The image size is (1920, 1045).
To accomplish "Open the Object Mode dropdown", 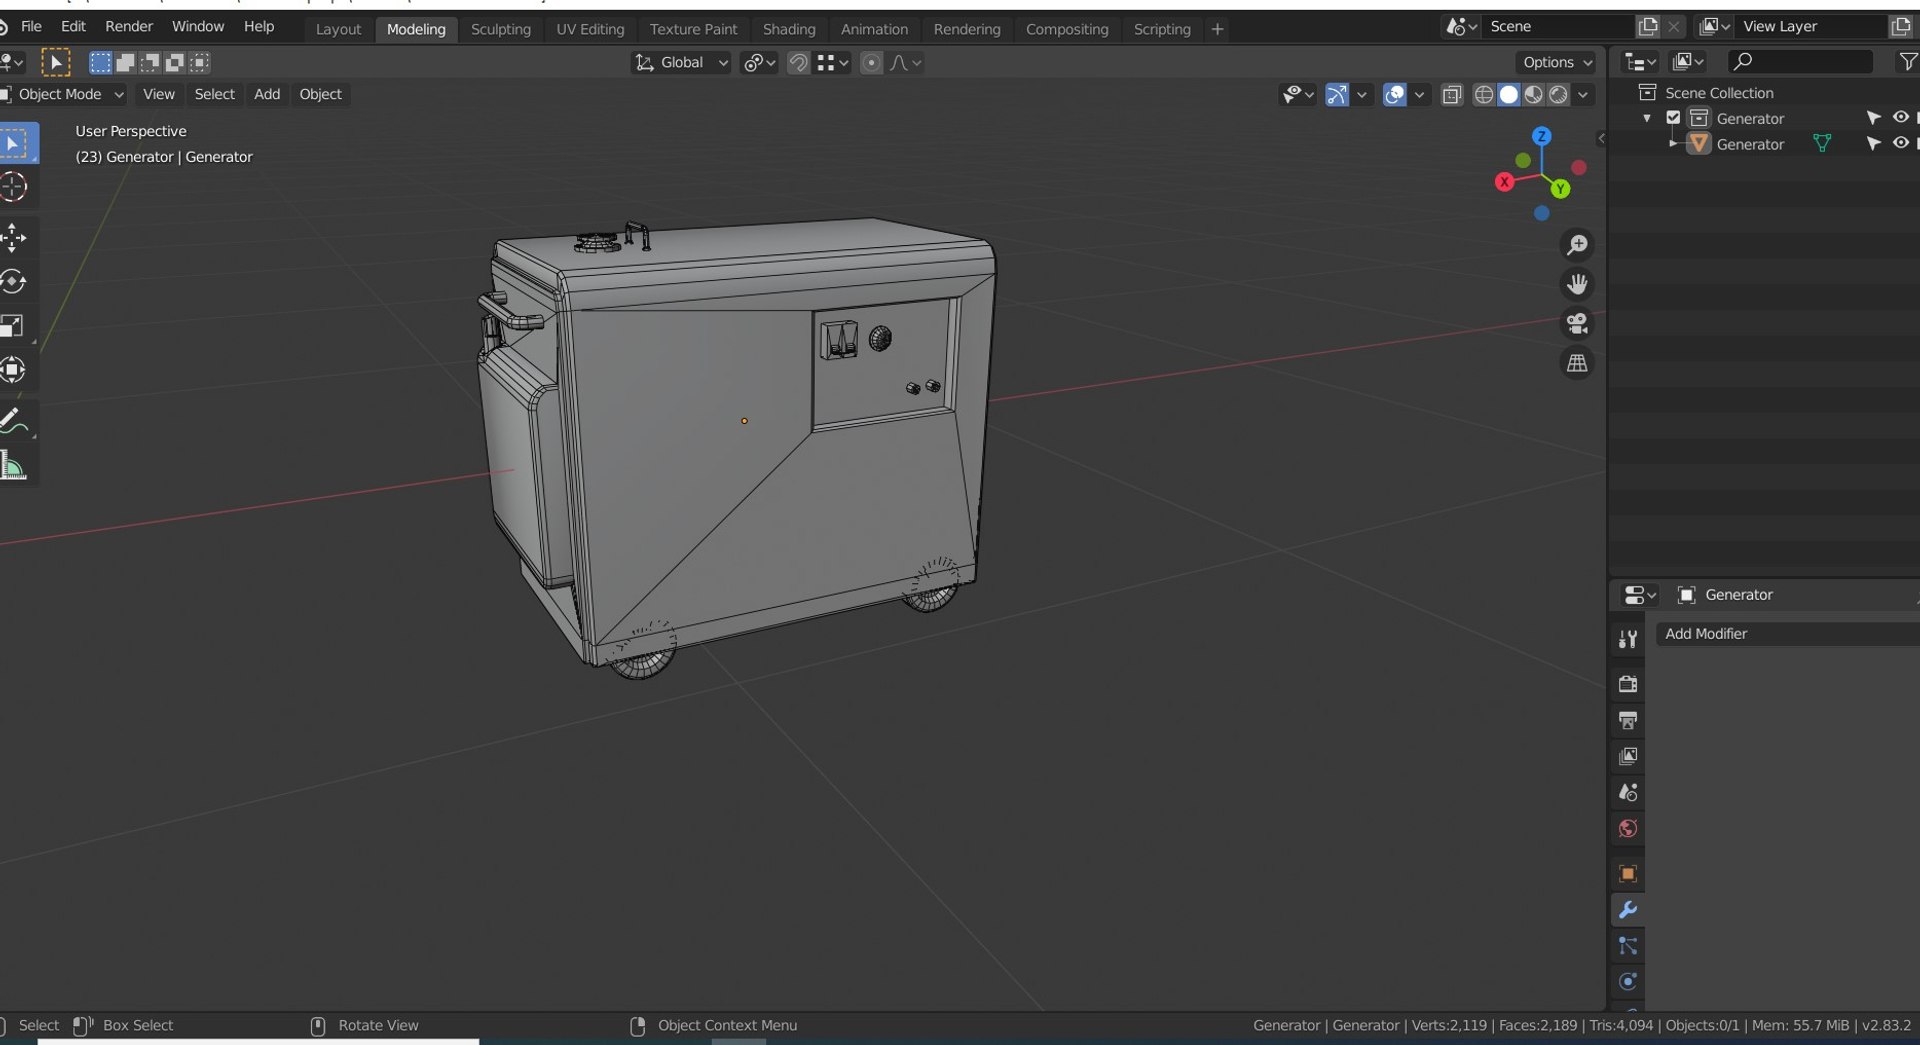I will pyautogui.click(x=64, y=94).
